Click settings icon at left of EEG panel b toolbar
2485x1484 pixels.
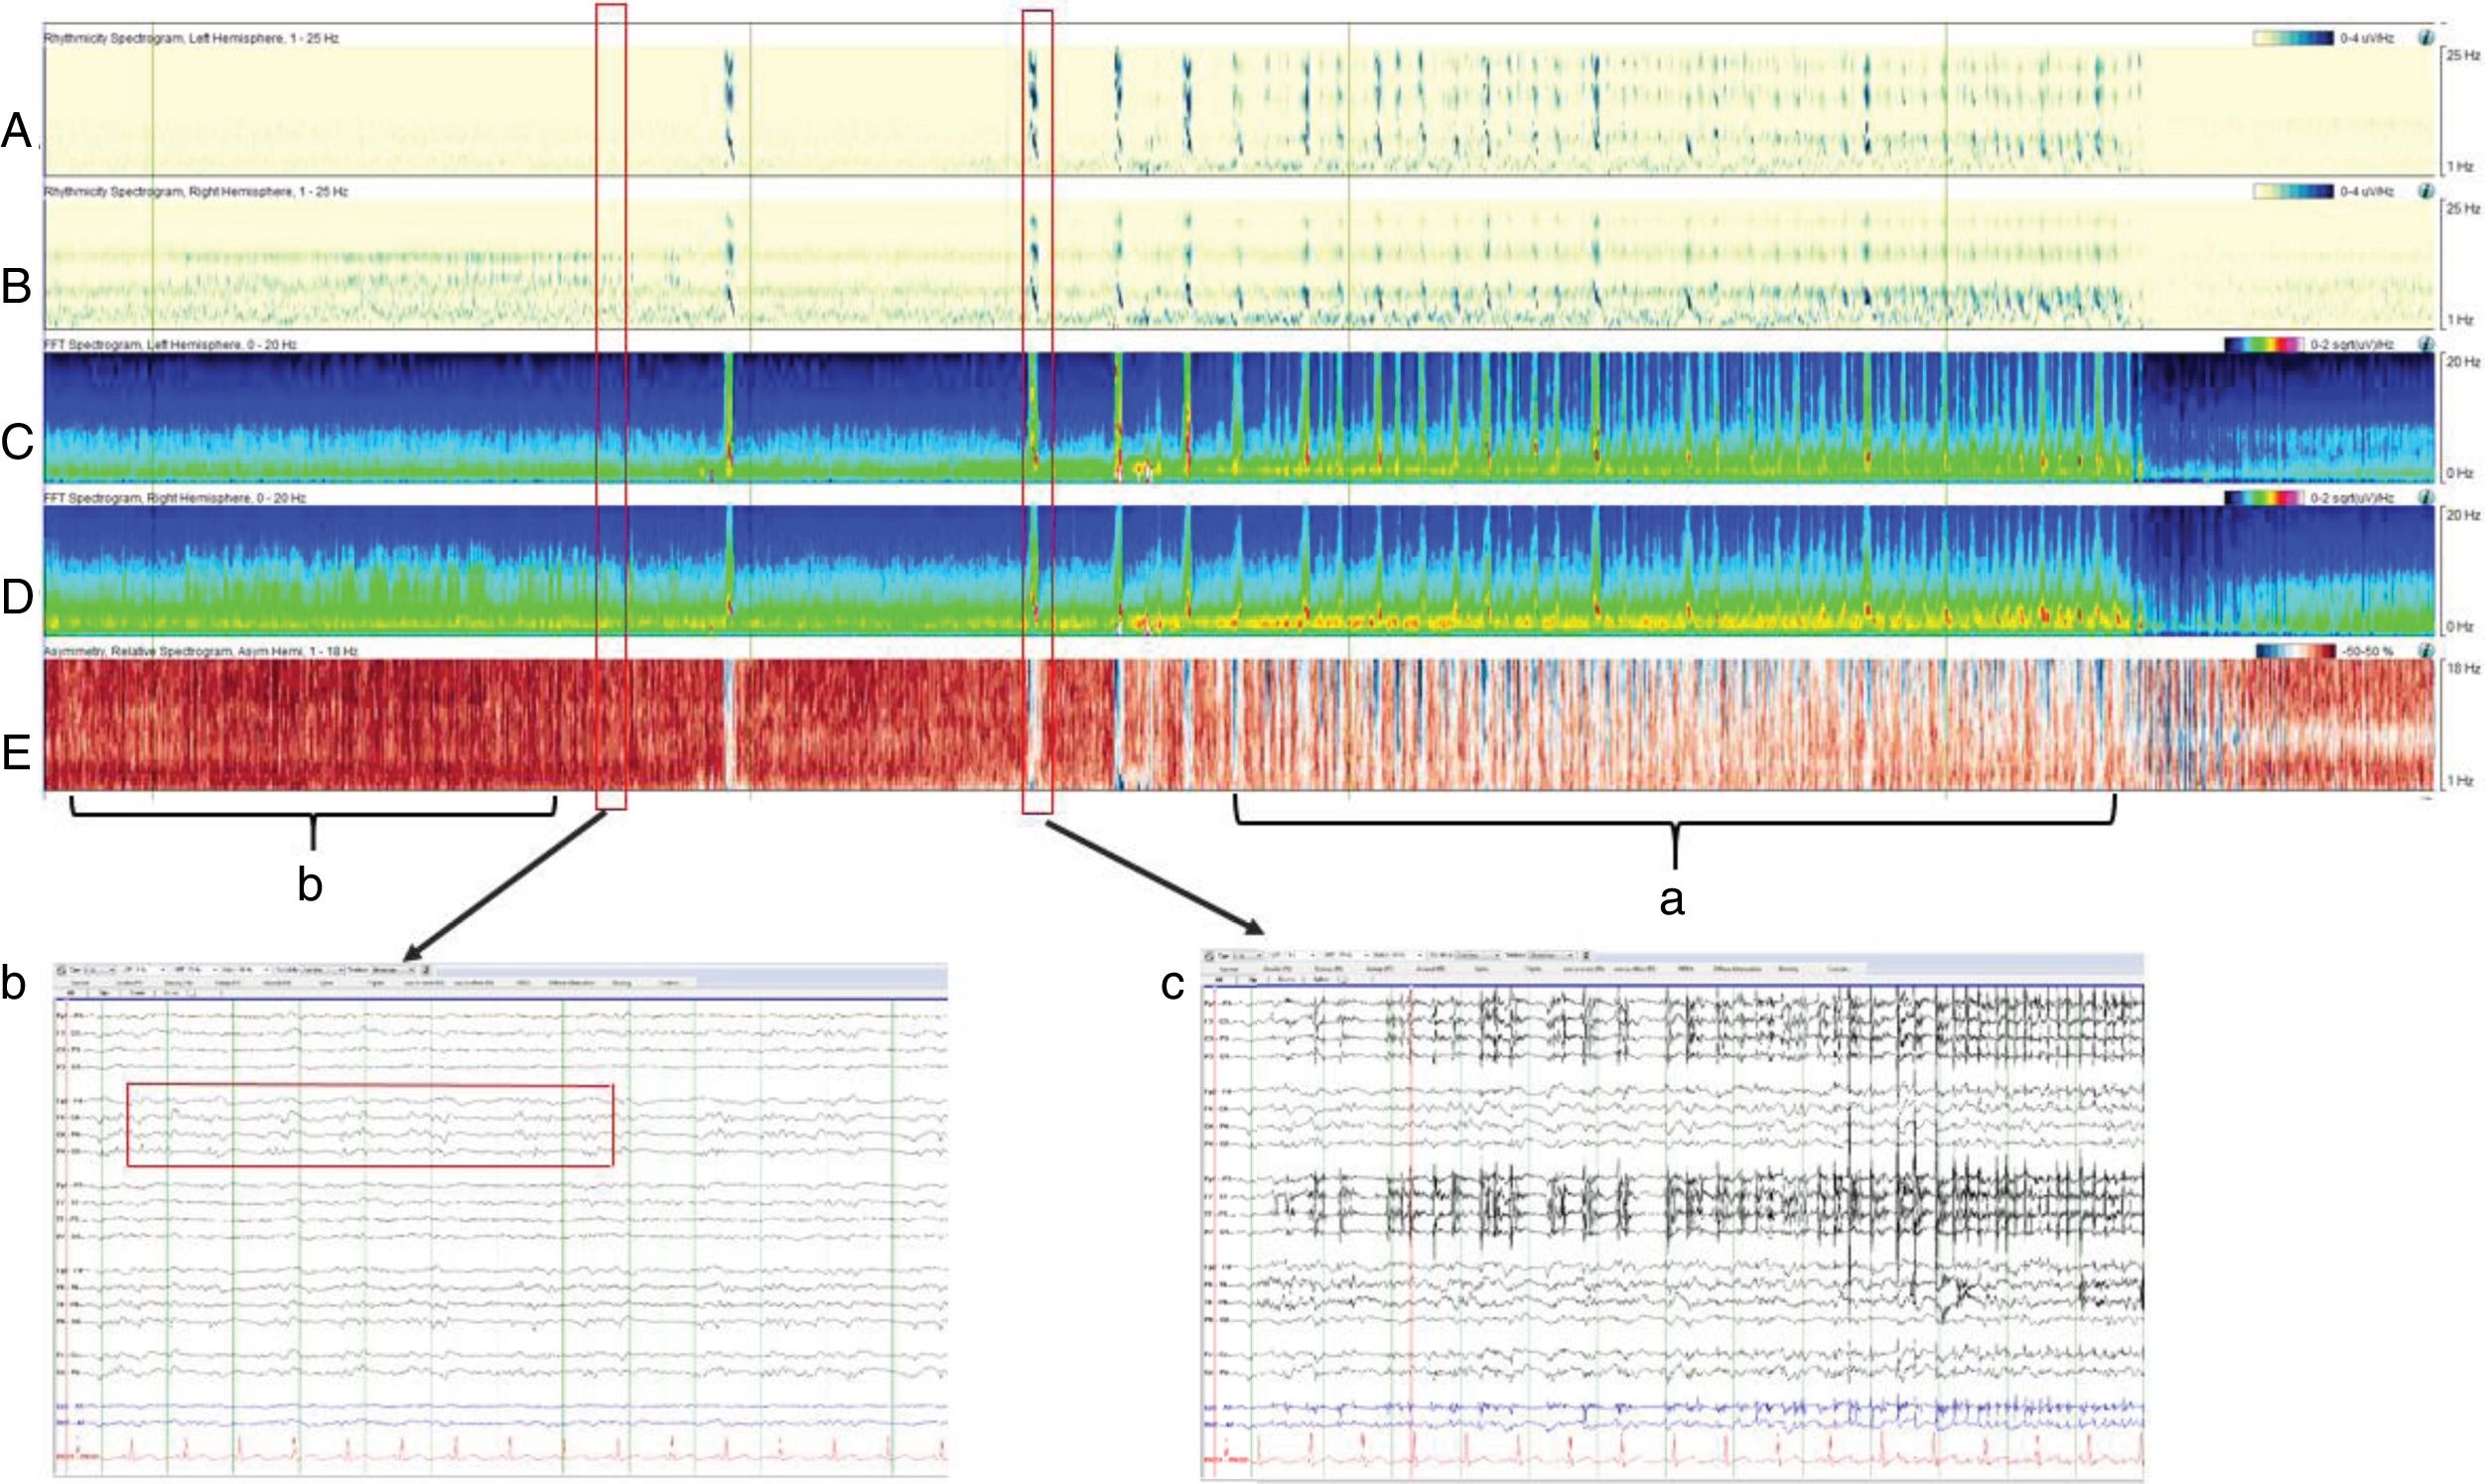(x=61, y=971)
